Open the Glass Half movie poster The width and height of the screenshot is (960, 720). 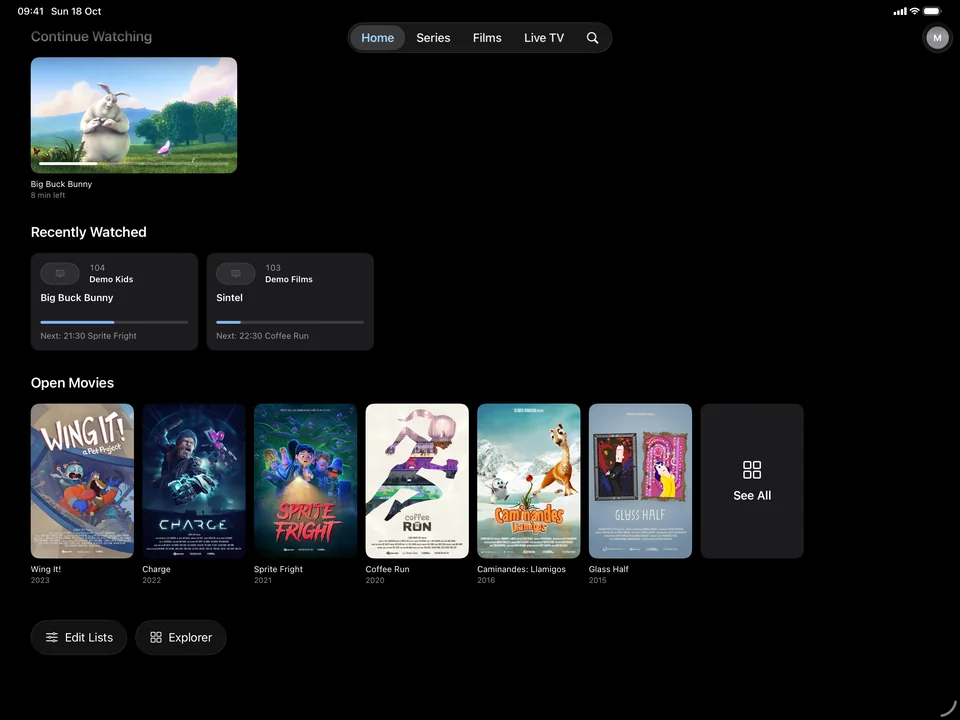pyautogui.click(x=640, y=481)
